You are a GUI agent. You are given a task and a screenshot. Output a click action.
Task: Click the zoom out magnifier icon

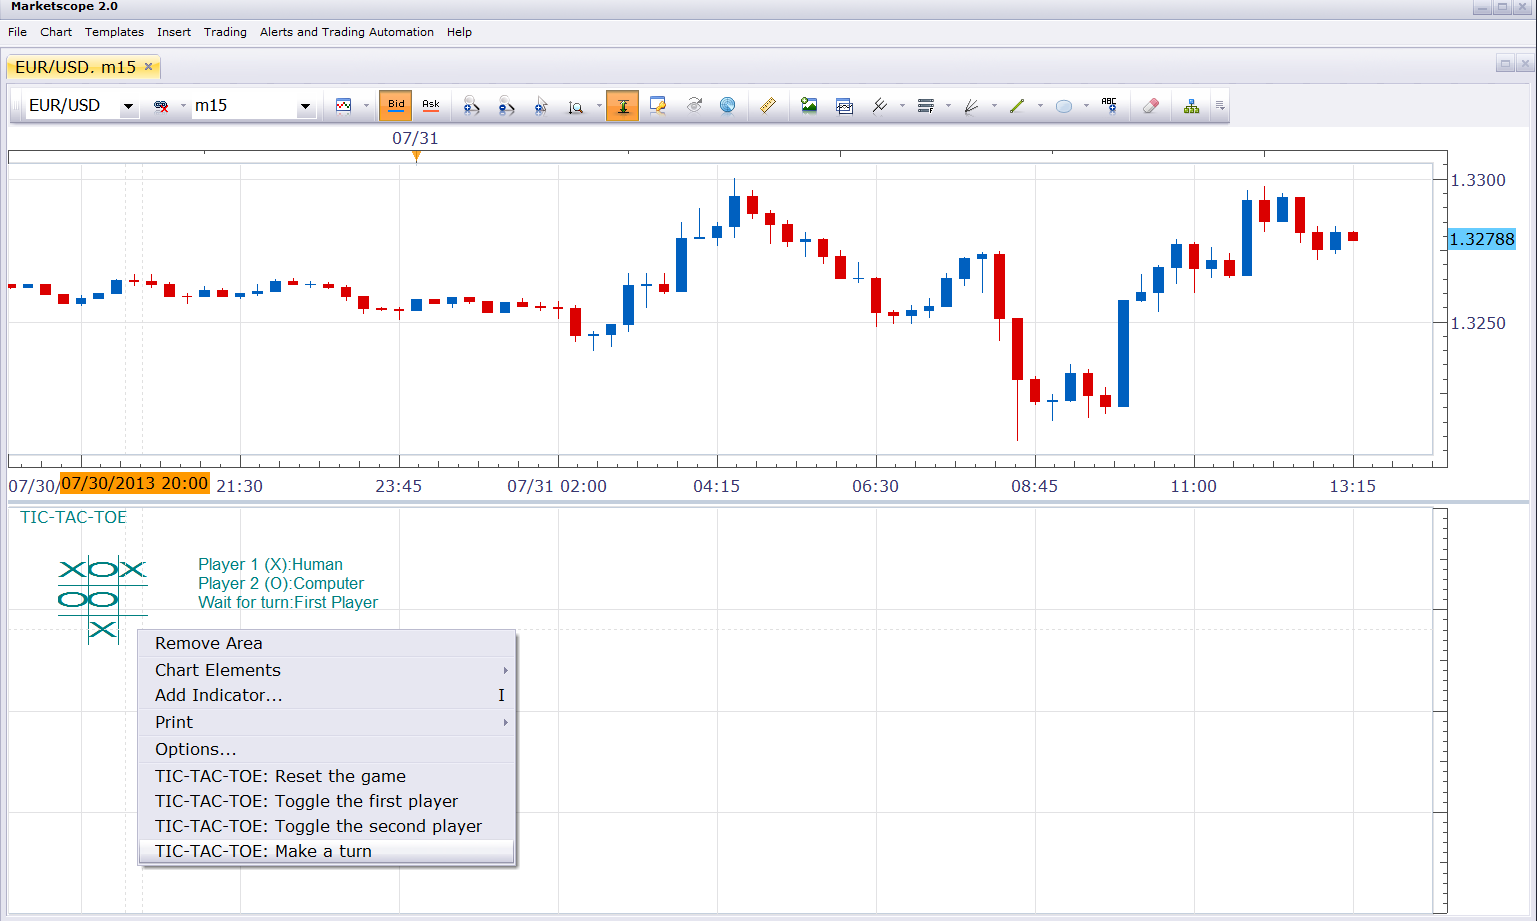point(506,105)
